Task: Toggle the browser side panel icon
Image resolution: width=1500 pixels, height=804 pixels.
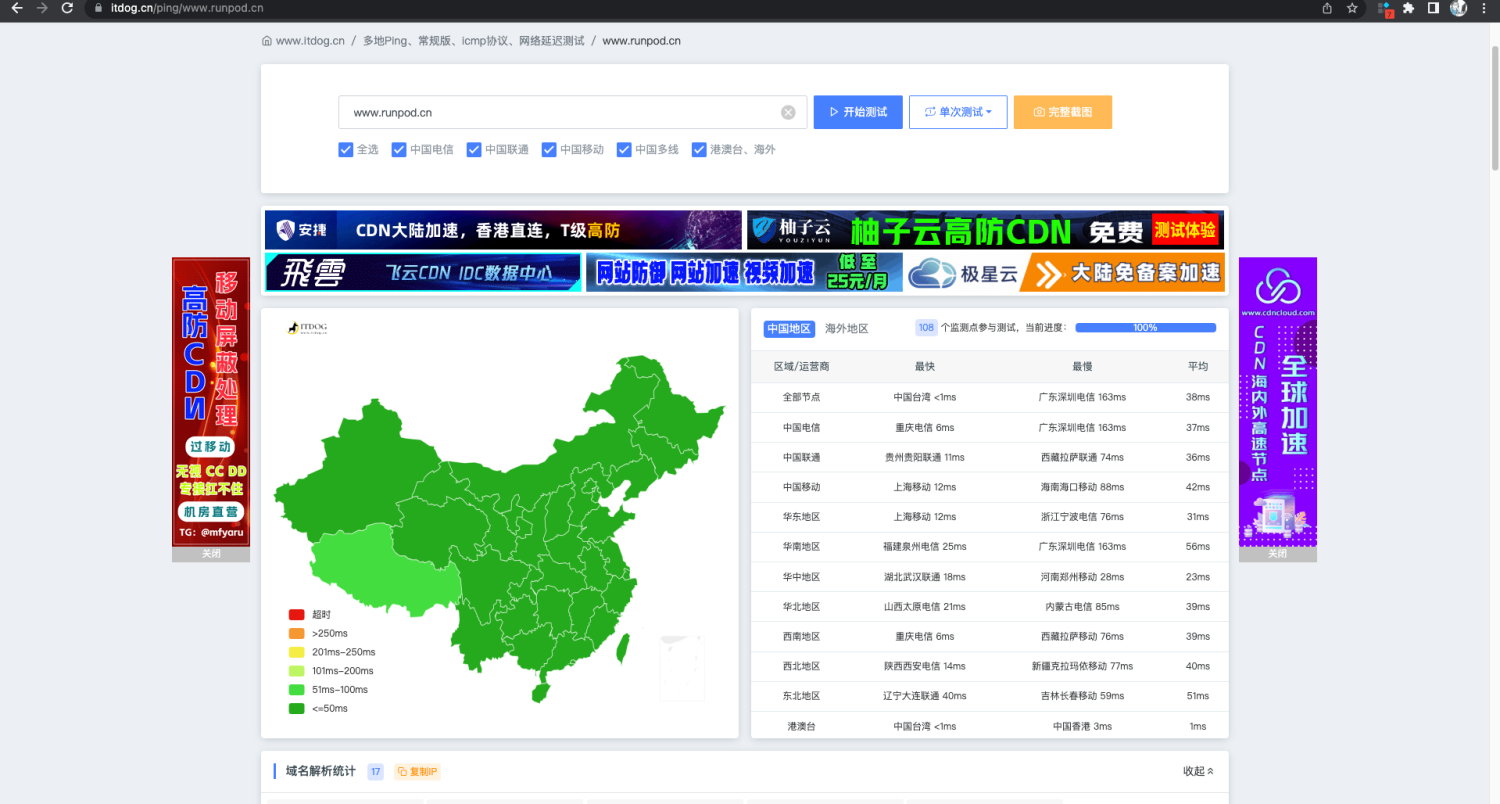Action: tap(1433, 8)
